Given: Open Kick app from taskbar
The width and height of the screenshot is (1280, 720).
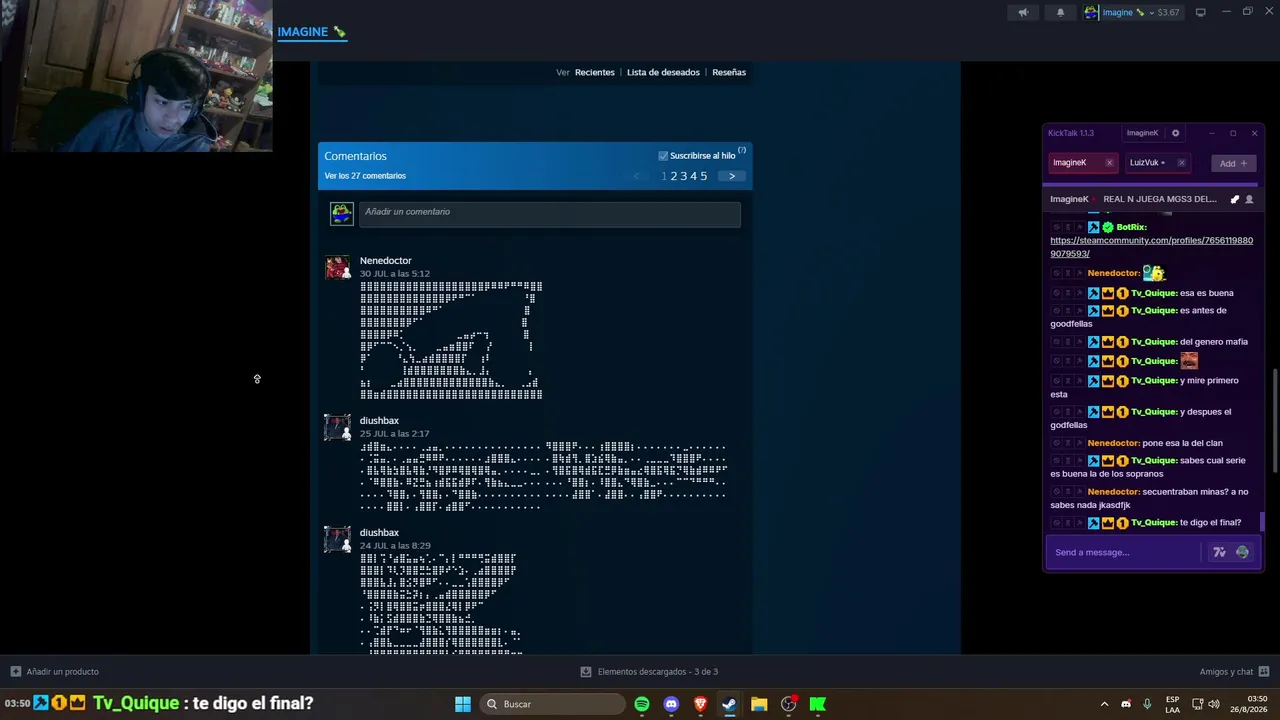Looking at the screenshot, I should click(x=817, y=704).
